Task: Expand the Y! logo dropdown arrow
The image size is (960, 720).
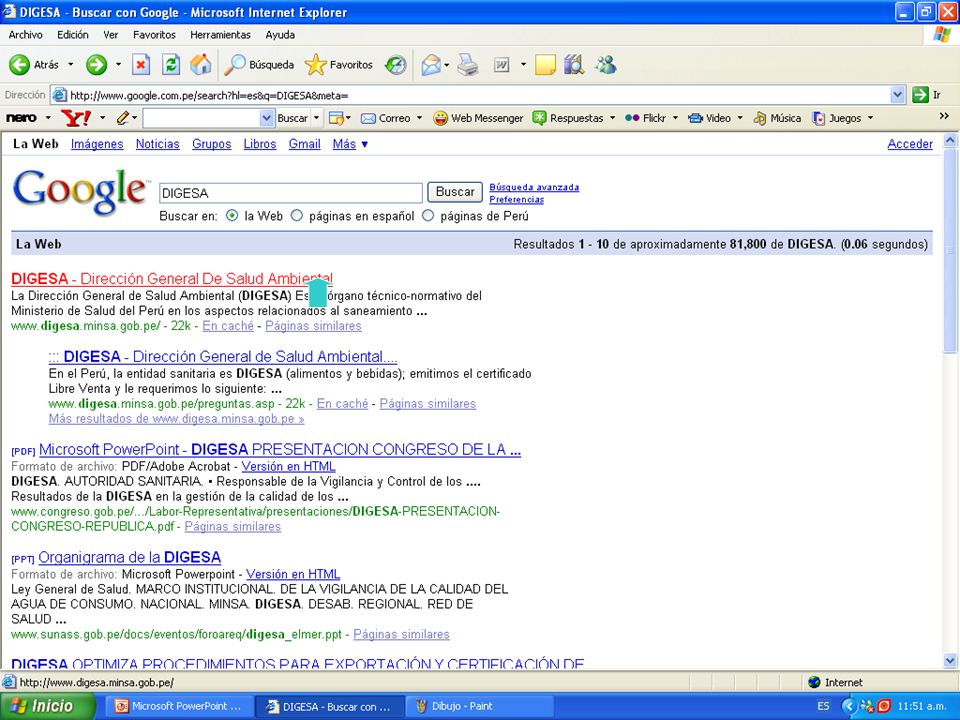Action: click(x=102, y=118)
